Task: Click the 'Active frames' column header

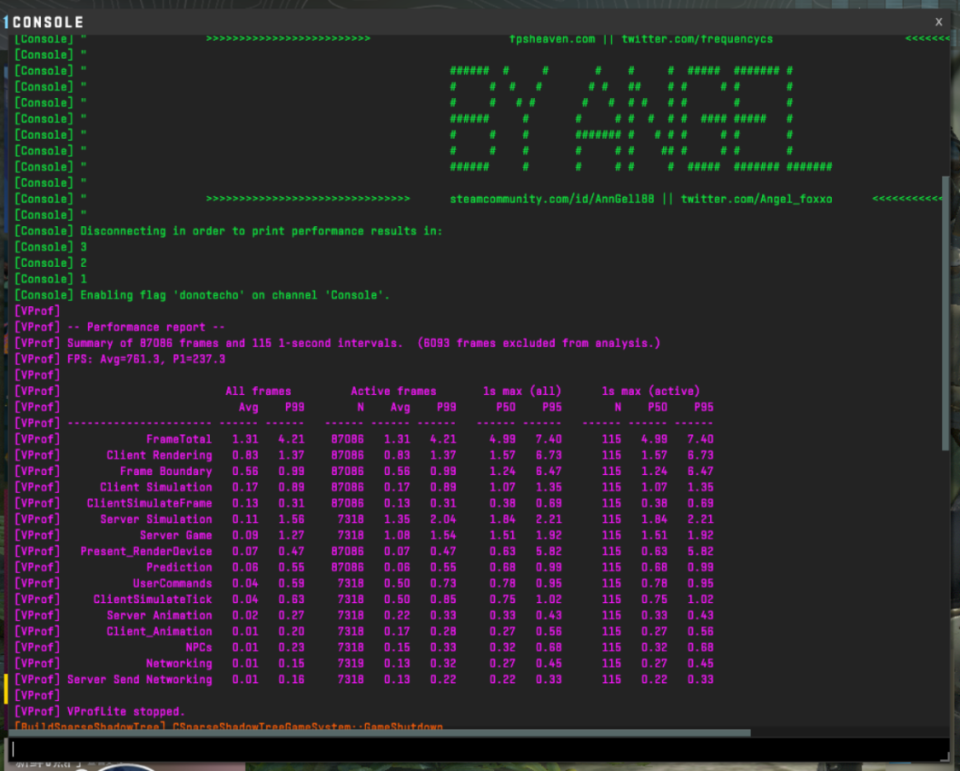Action: tap(394, 391)
